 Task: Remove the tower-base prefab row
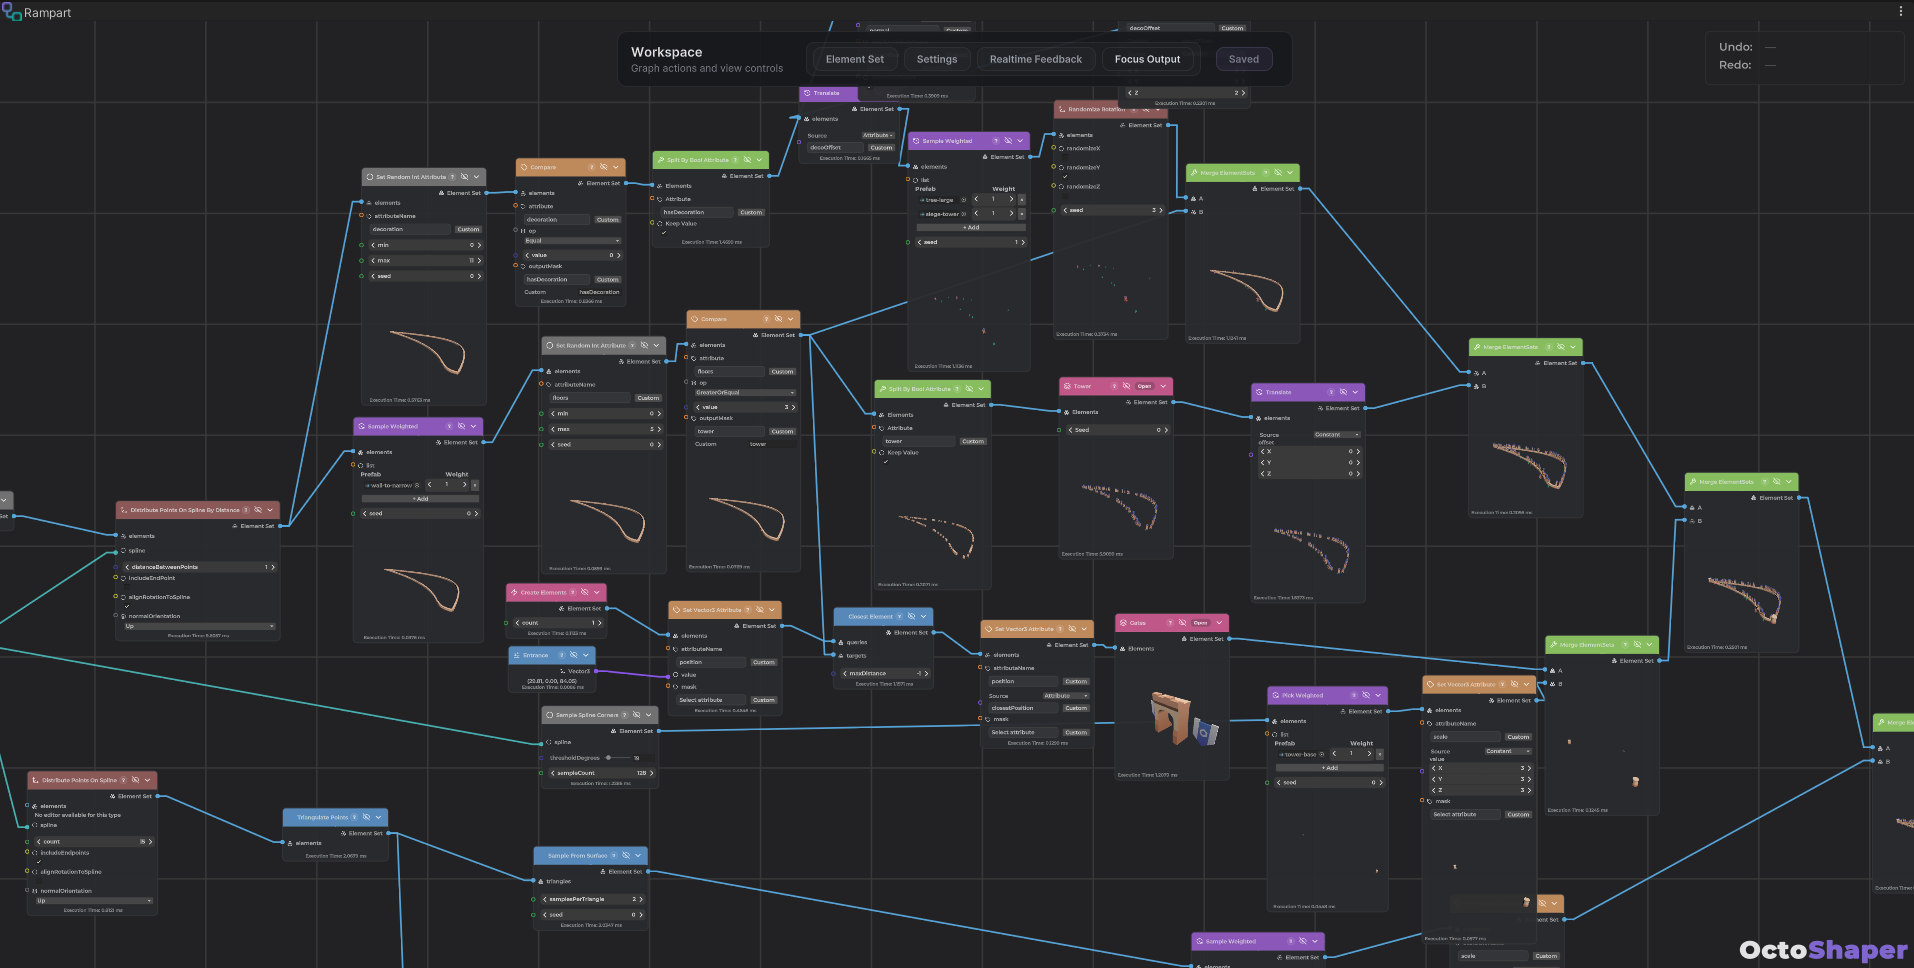[x=1380, y=754]
